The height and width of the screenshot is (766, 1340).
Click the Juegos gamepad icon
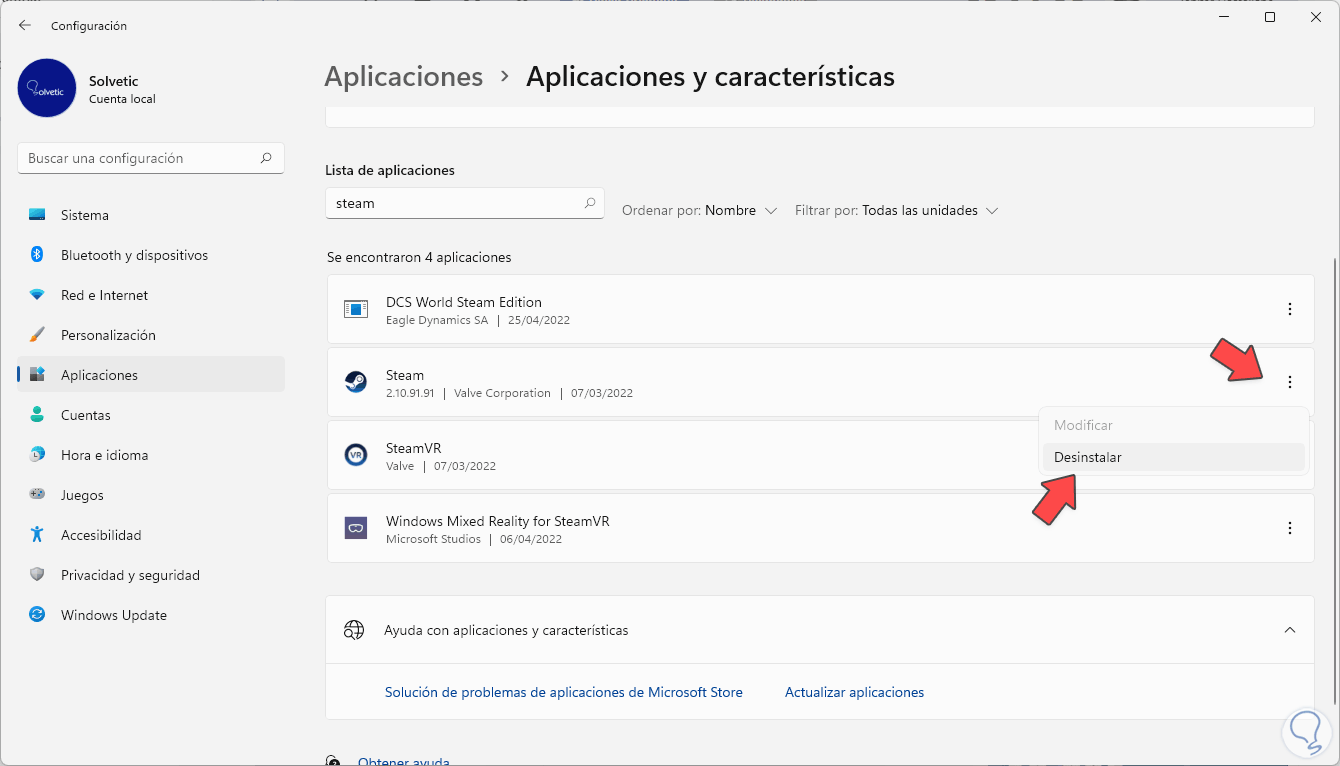point(37,495)
